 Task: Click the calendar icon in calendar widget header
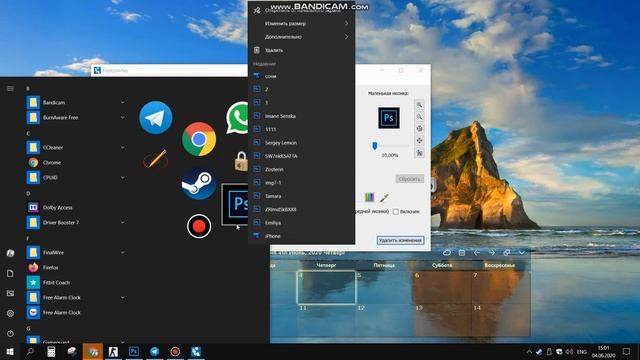462,253
